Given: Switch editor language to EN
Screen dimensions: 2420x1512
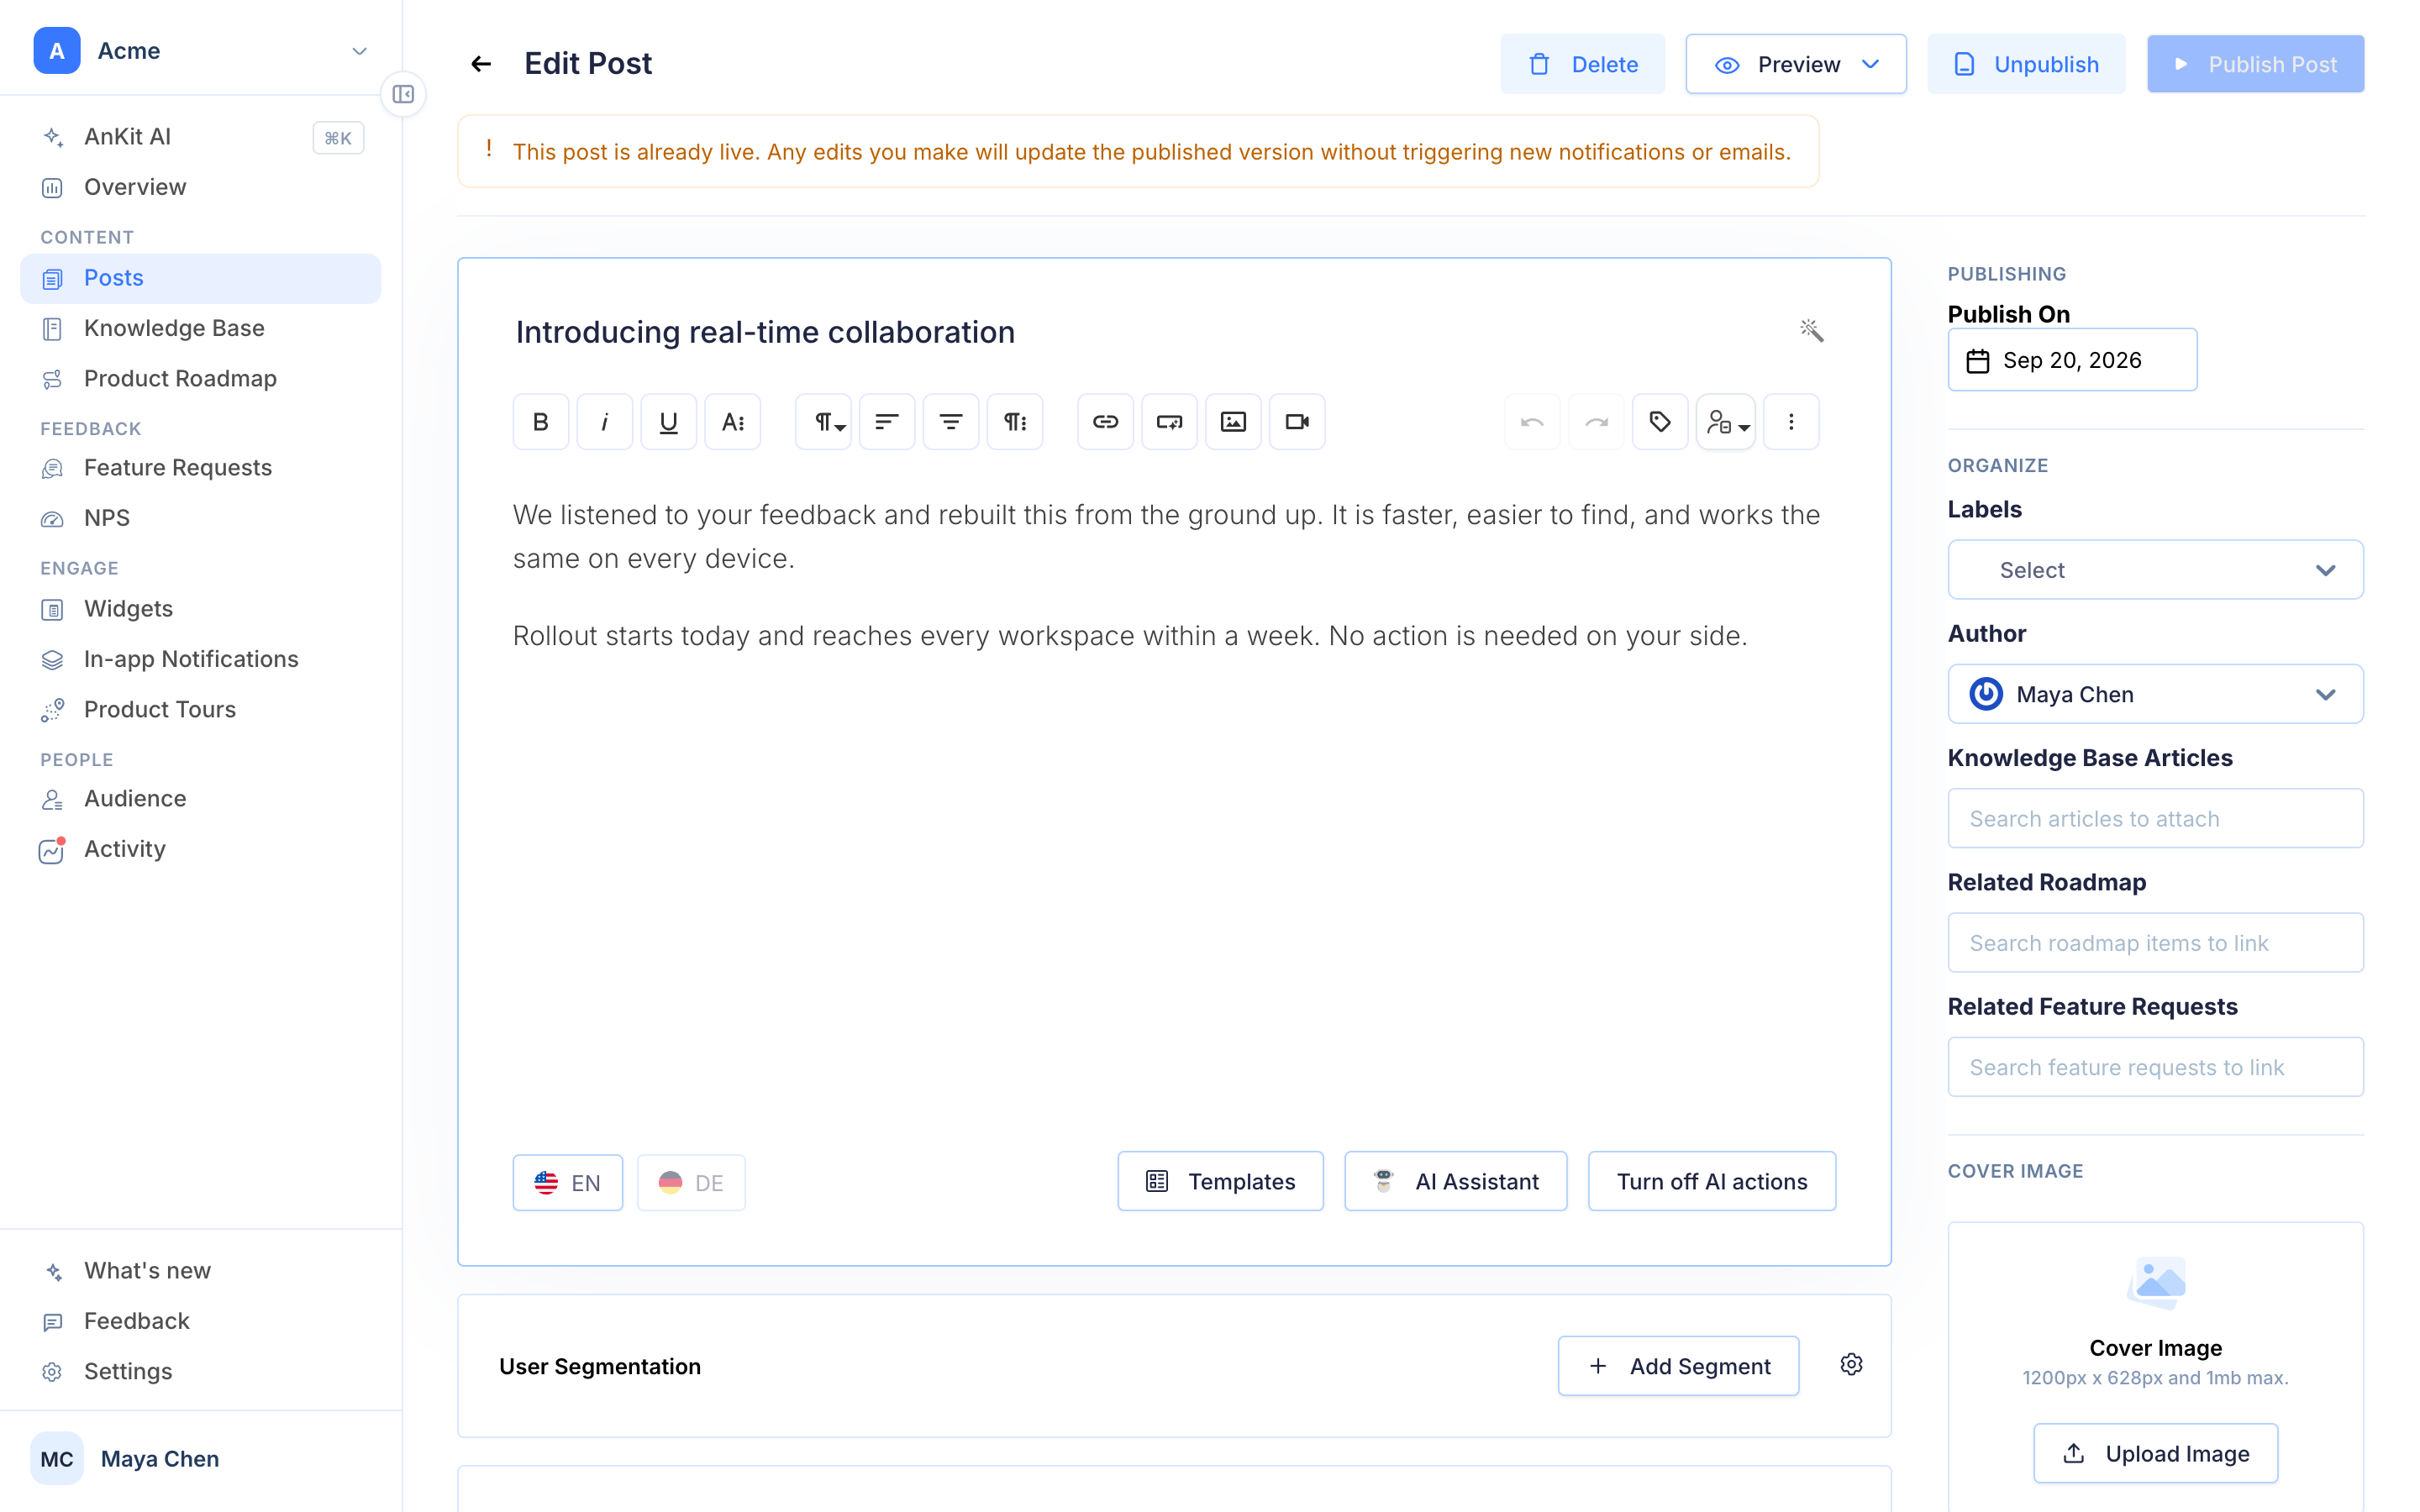Looking at the screenshot, I should point(568,1182).
